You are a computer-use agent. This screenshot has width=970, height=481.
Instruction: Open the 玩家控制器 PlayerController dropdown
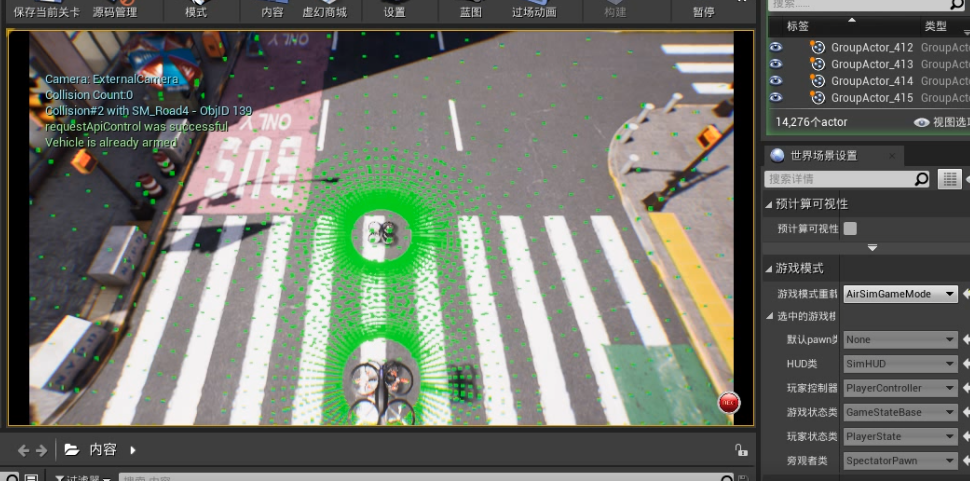901,388
